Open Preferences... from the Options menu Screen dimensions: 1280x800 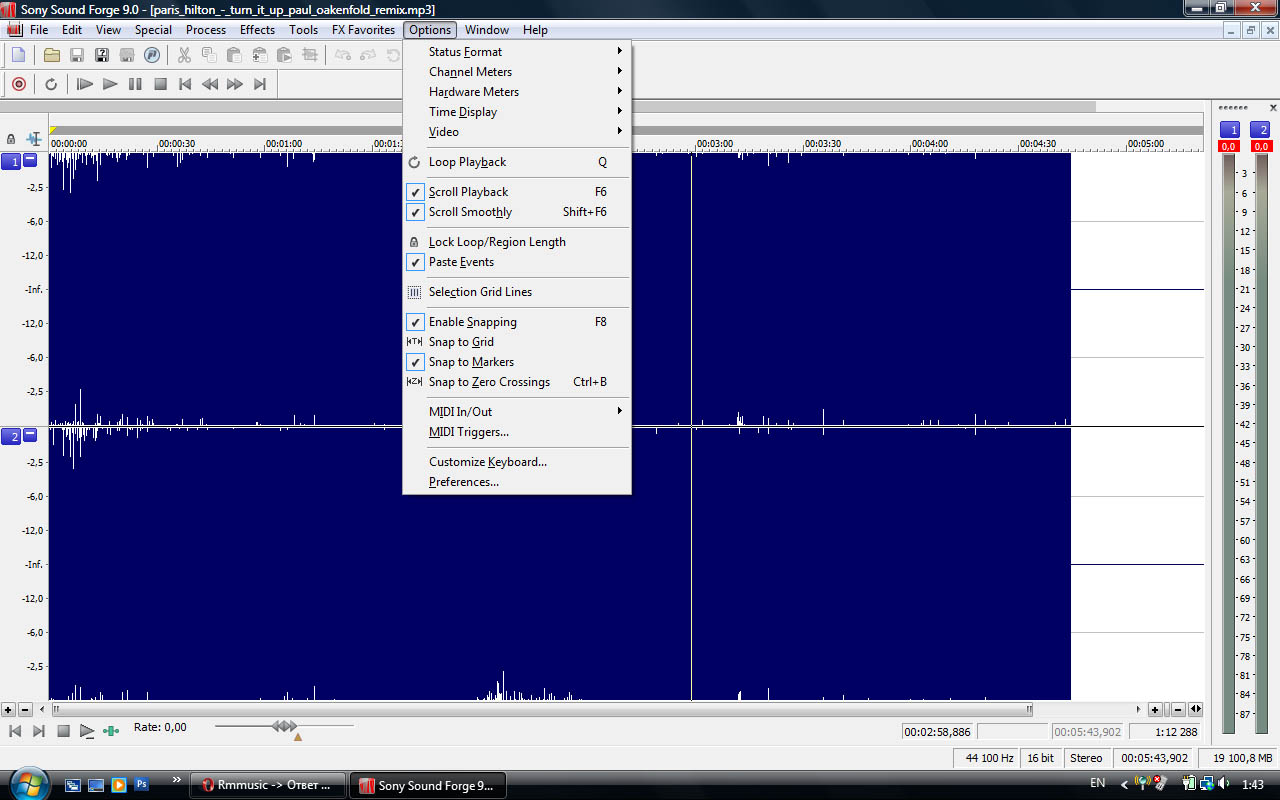point(517,482)
